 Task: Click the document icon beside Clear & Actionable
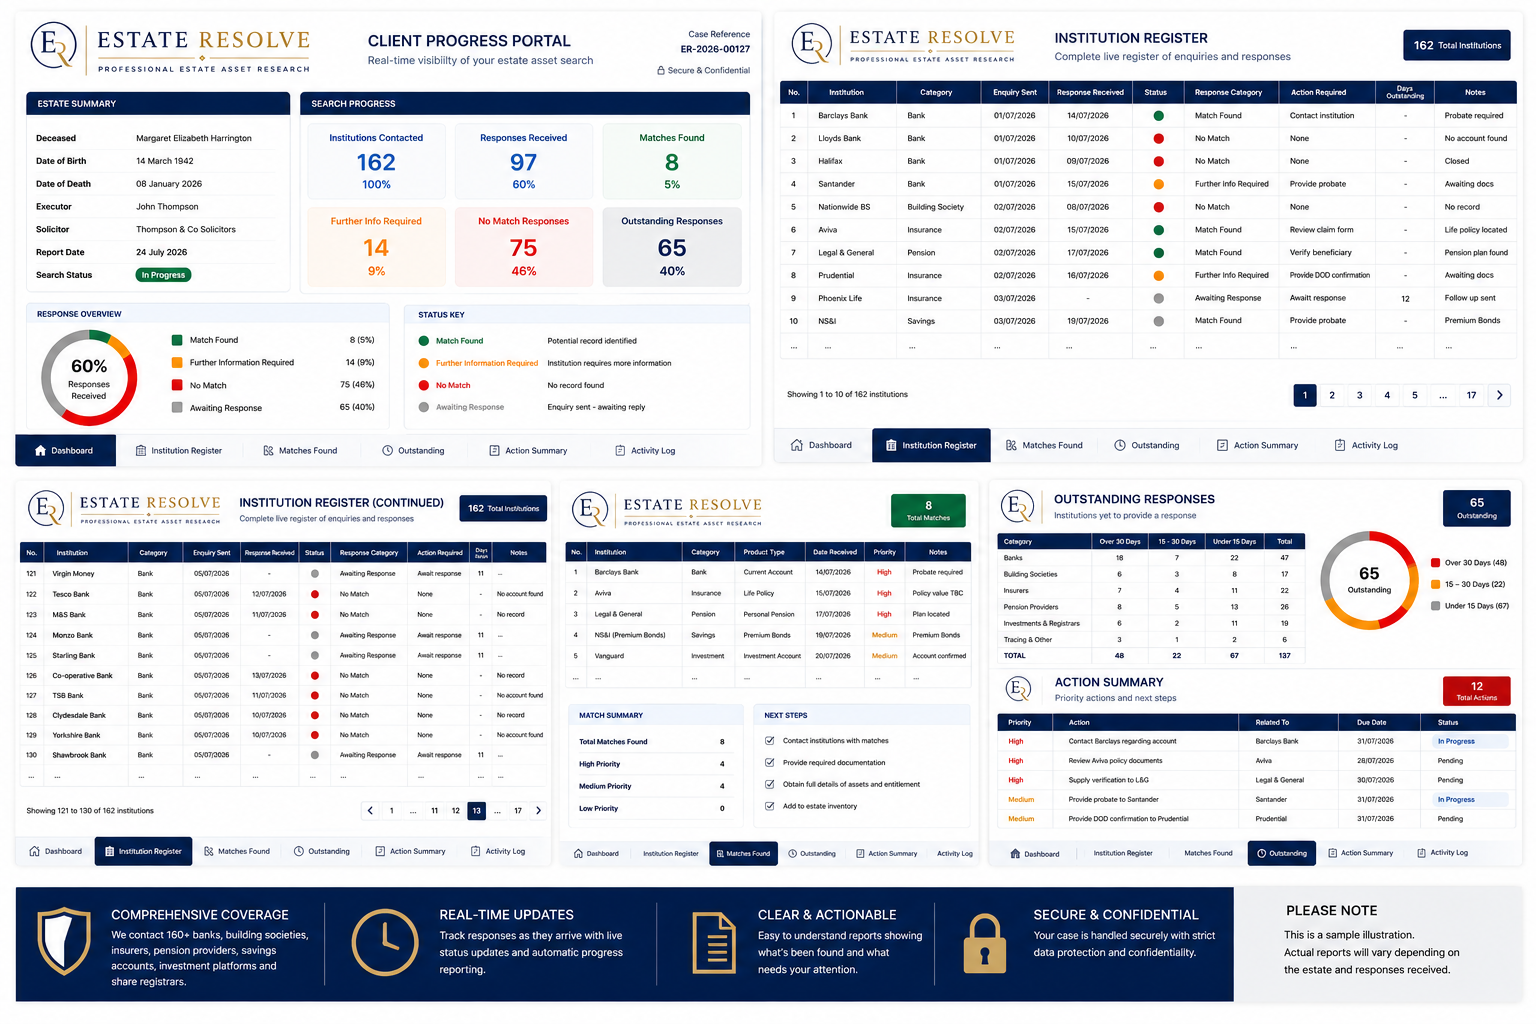714,942
